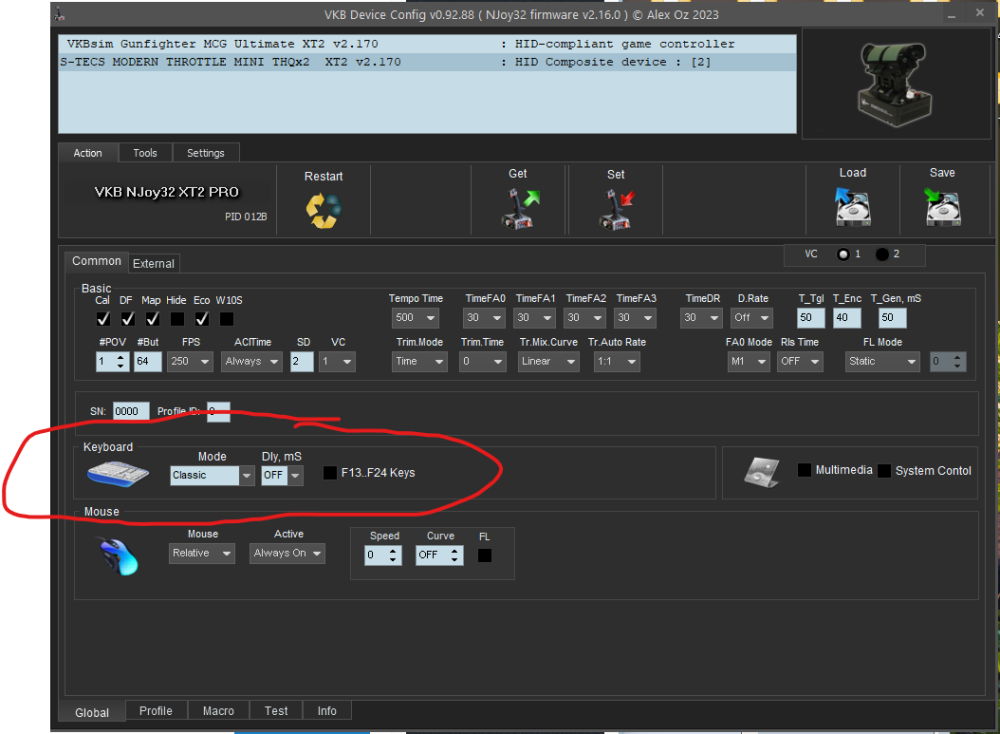Switch to the External tab
Viewport: 1000px width, 734px height.
tap(153, 263)
